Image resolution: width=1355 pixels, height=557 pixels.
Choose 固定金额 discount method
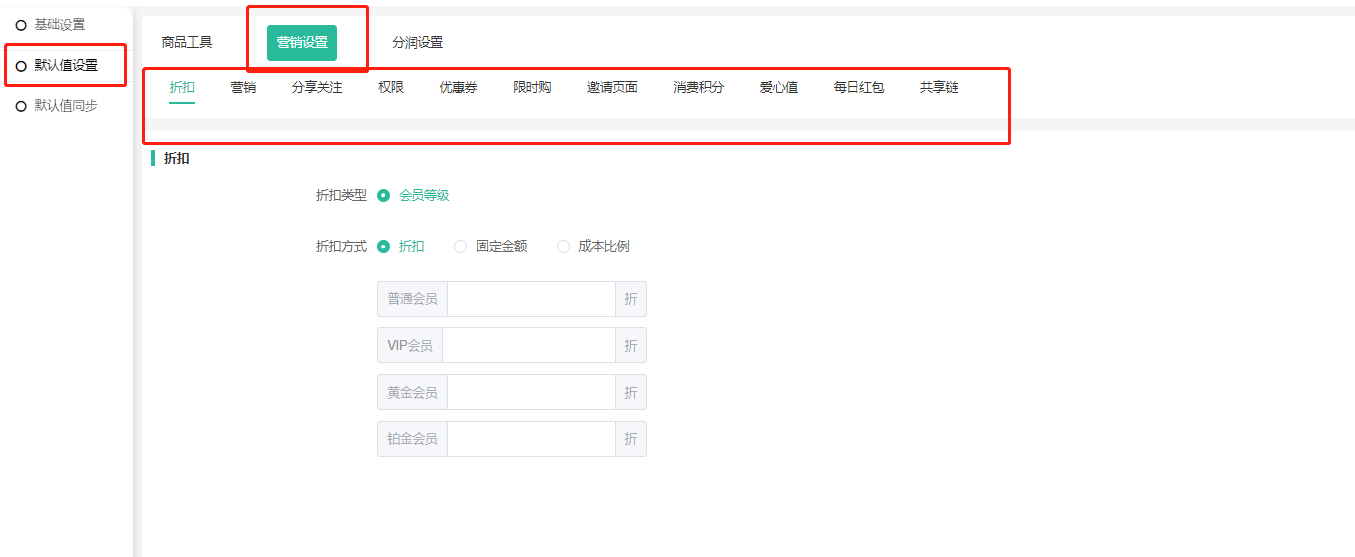461,246
